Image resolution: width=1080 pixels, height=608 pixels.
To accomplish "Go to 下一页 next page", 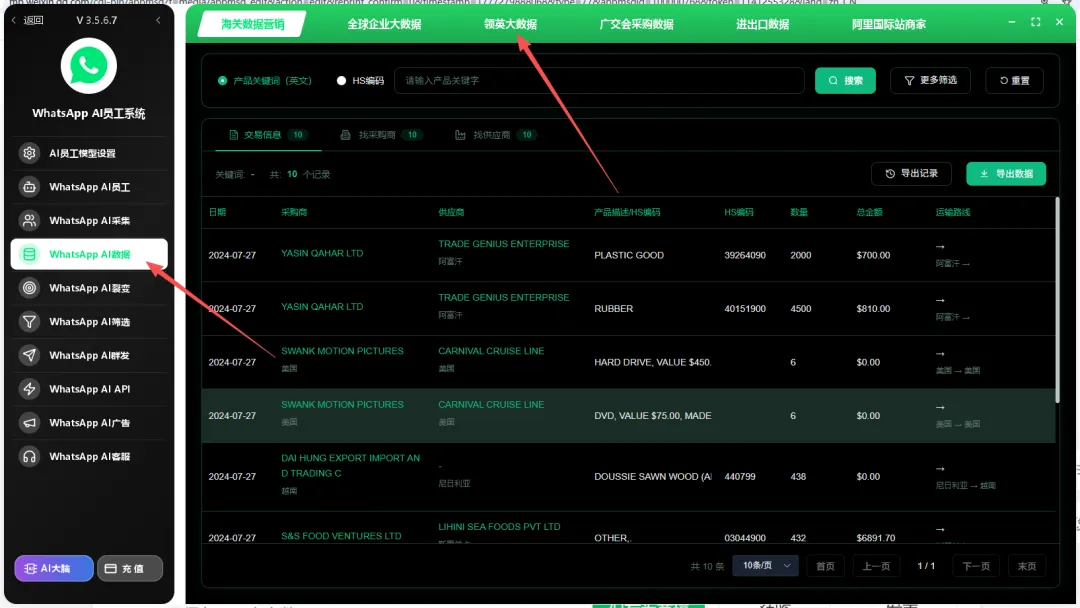I will [976, 566].
